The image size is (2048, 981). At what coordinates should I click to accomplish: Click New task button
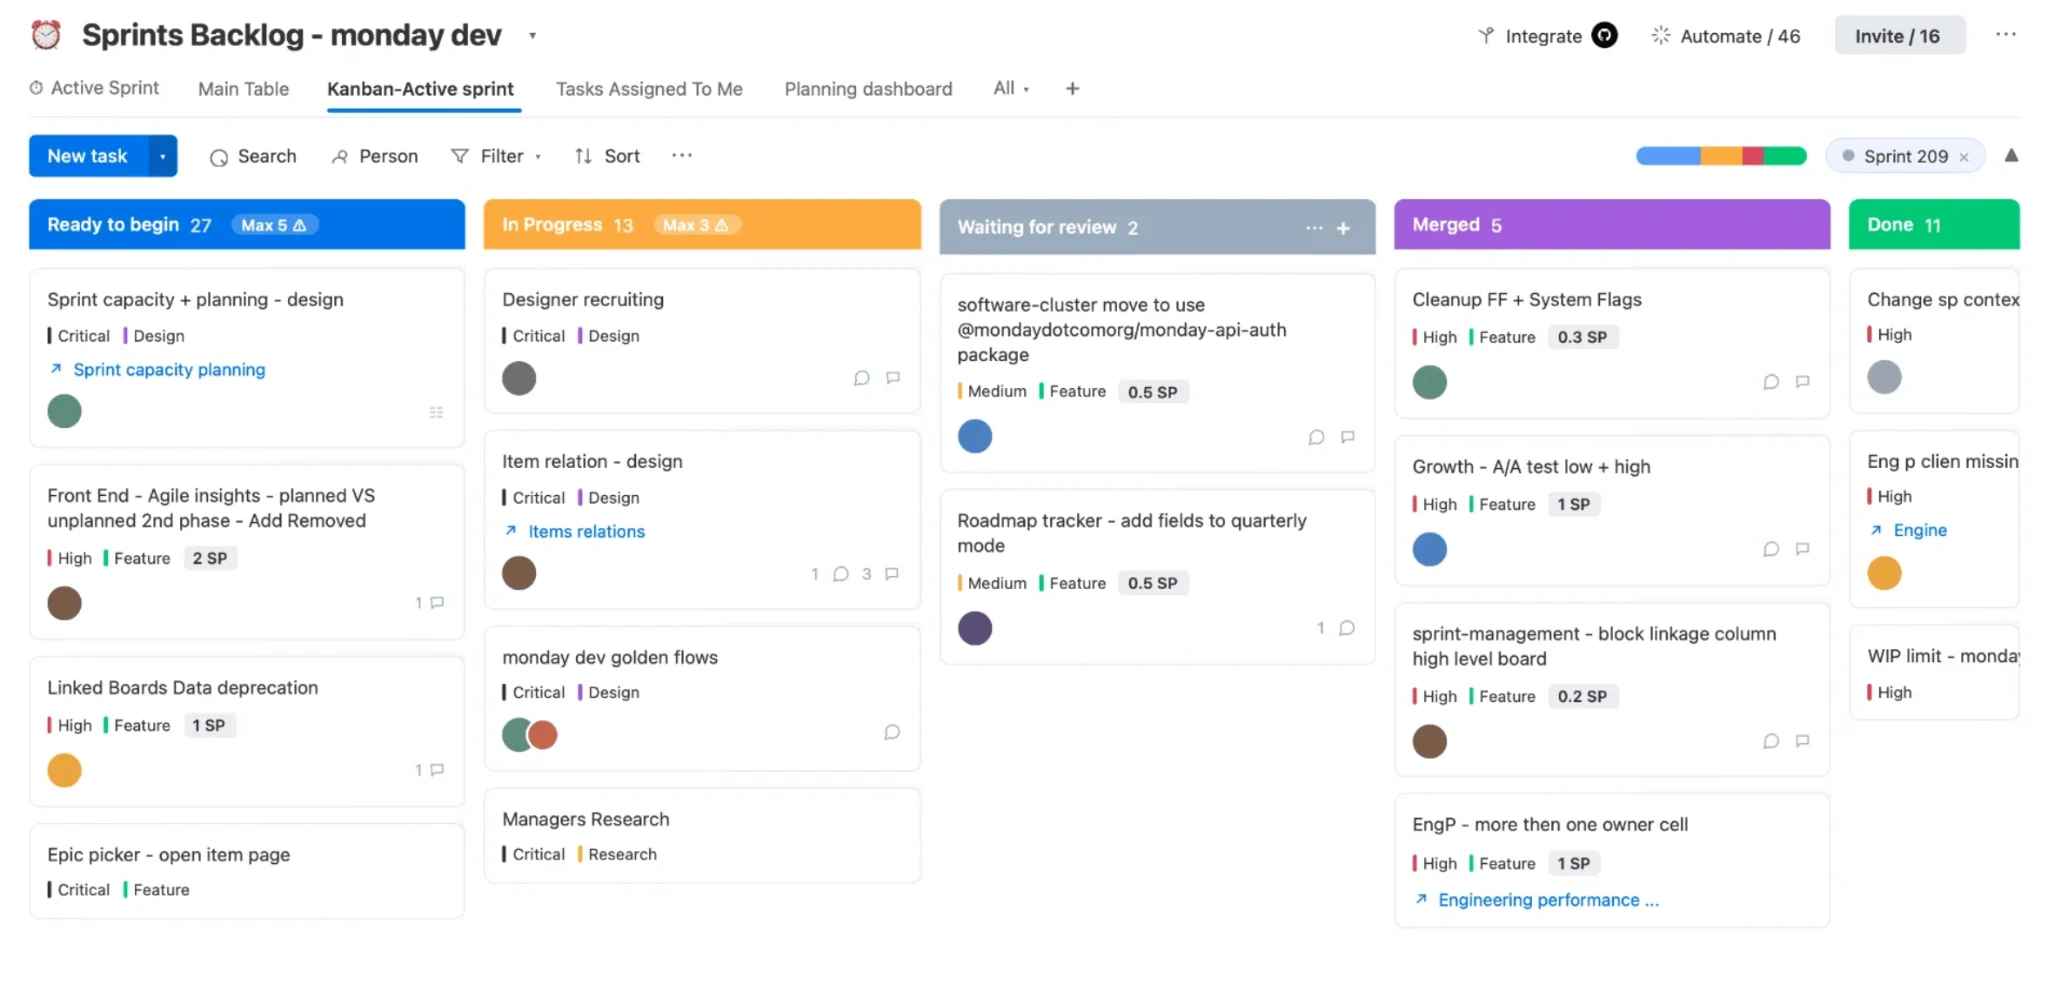point(88,156)
